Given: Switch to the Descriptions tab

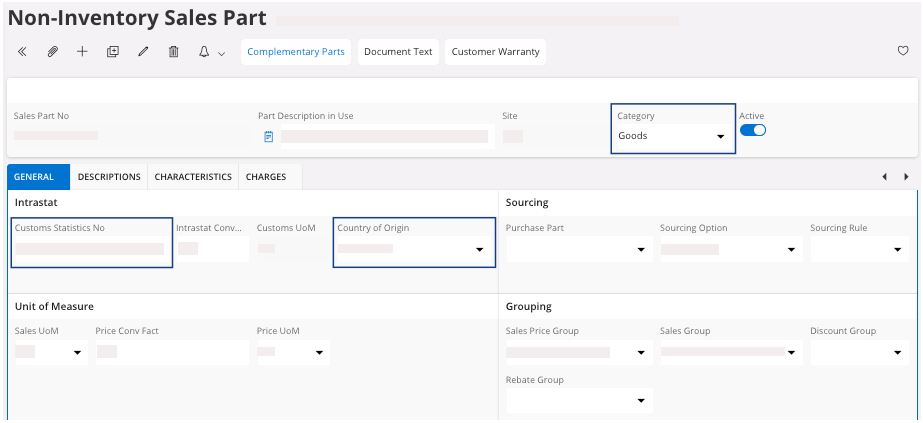Looking at the screenshot, I should click(x=109, y=177).
